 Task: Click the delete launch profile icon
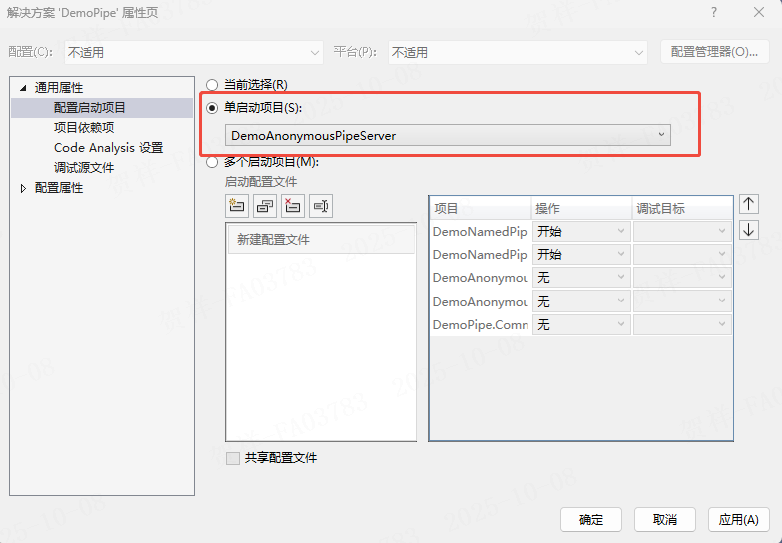click(x=293, y=206)
